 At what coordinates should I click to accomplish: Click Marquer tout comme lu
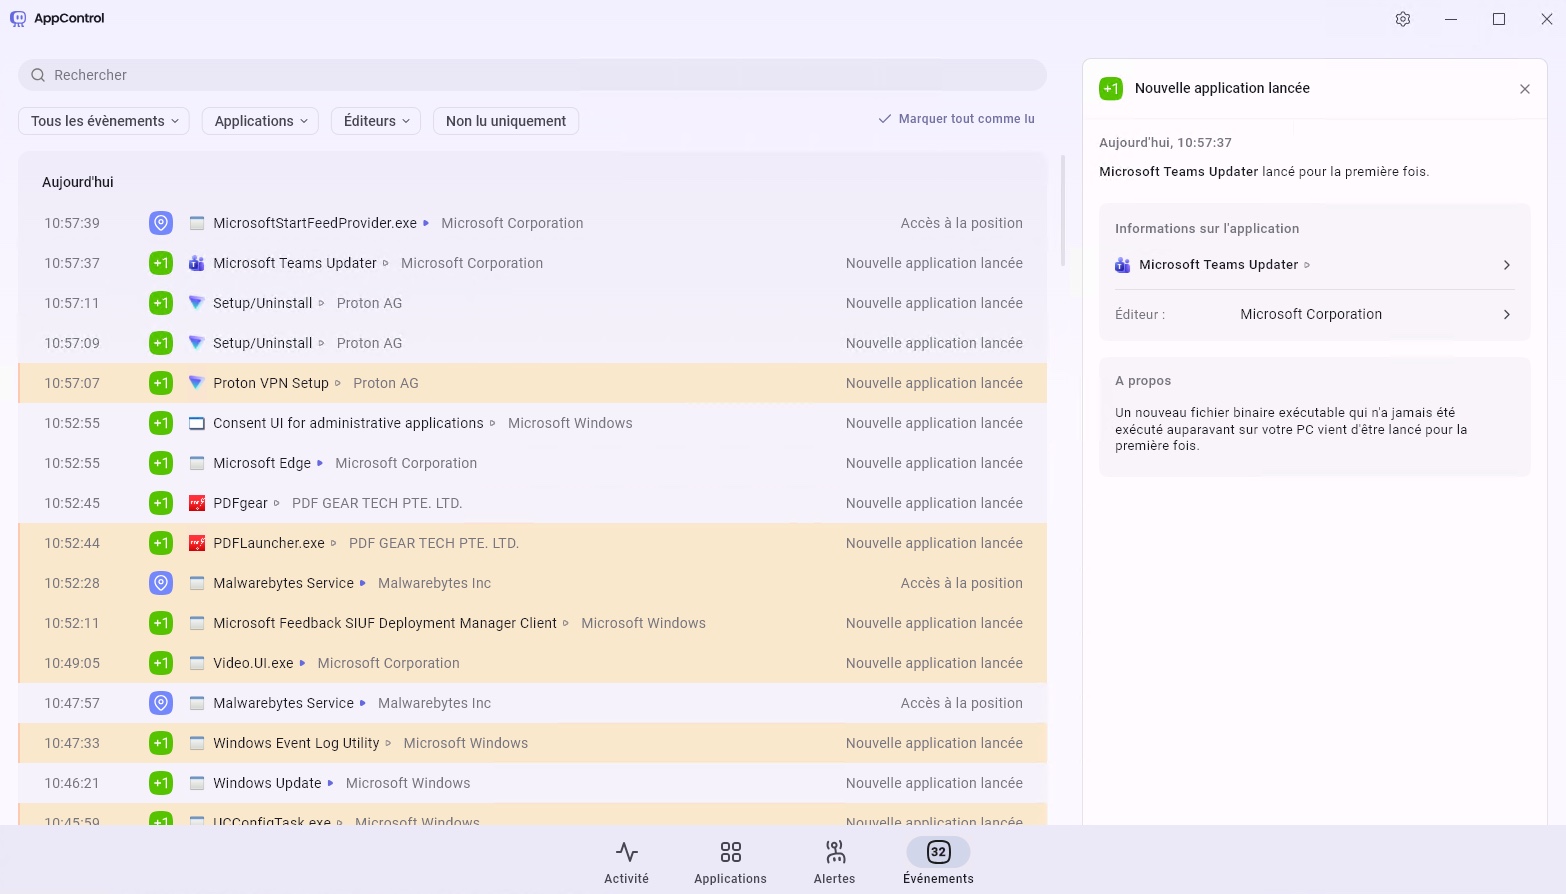click(x=957, y=119)
